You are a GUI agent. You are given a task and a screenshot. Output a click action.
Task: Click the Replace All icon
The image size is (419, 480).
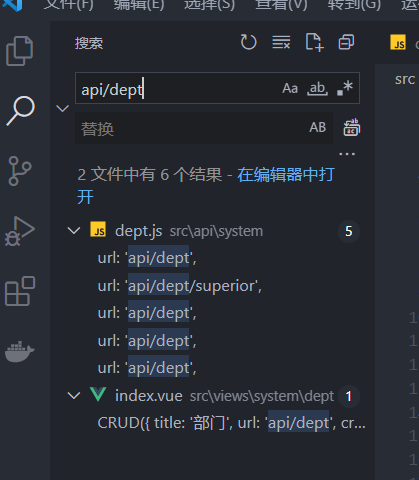click(x=352, y=127)
